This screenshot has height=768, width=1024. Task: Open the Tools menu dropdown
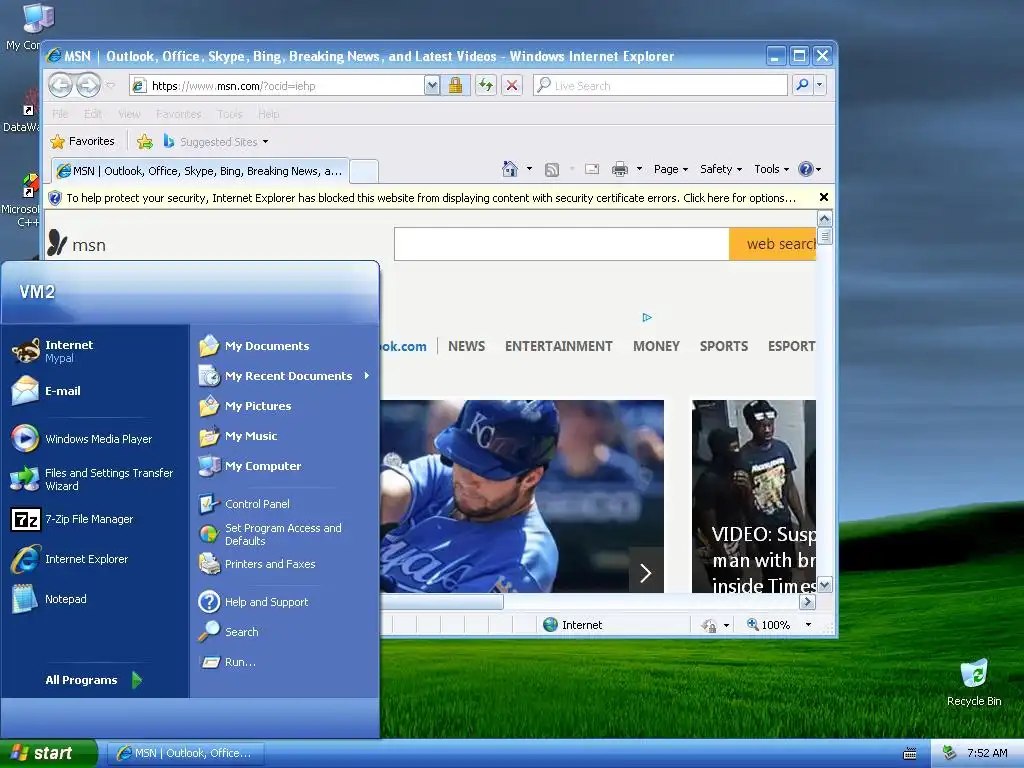pos(771,169)
